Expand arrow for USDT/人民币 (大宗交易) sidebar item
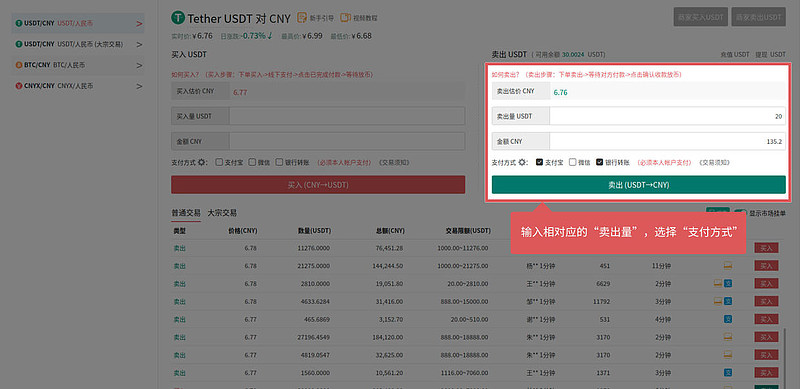The width and height of the screenshot is (800, 389). (x=139, y=44)
